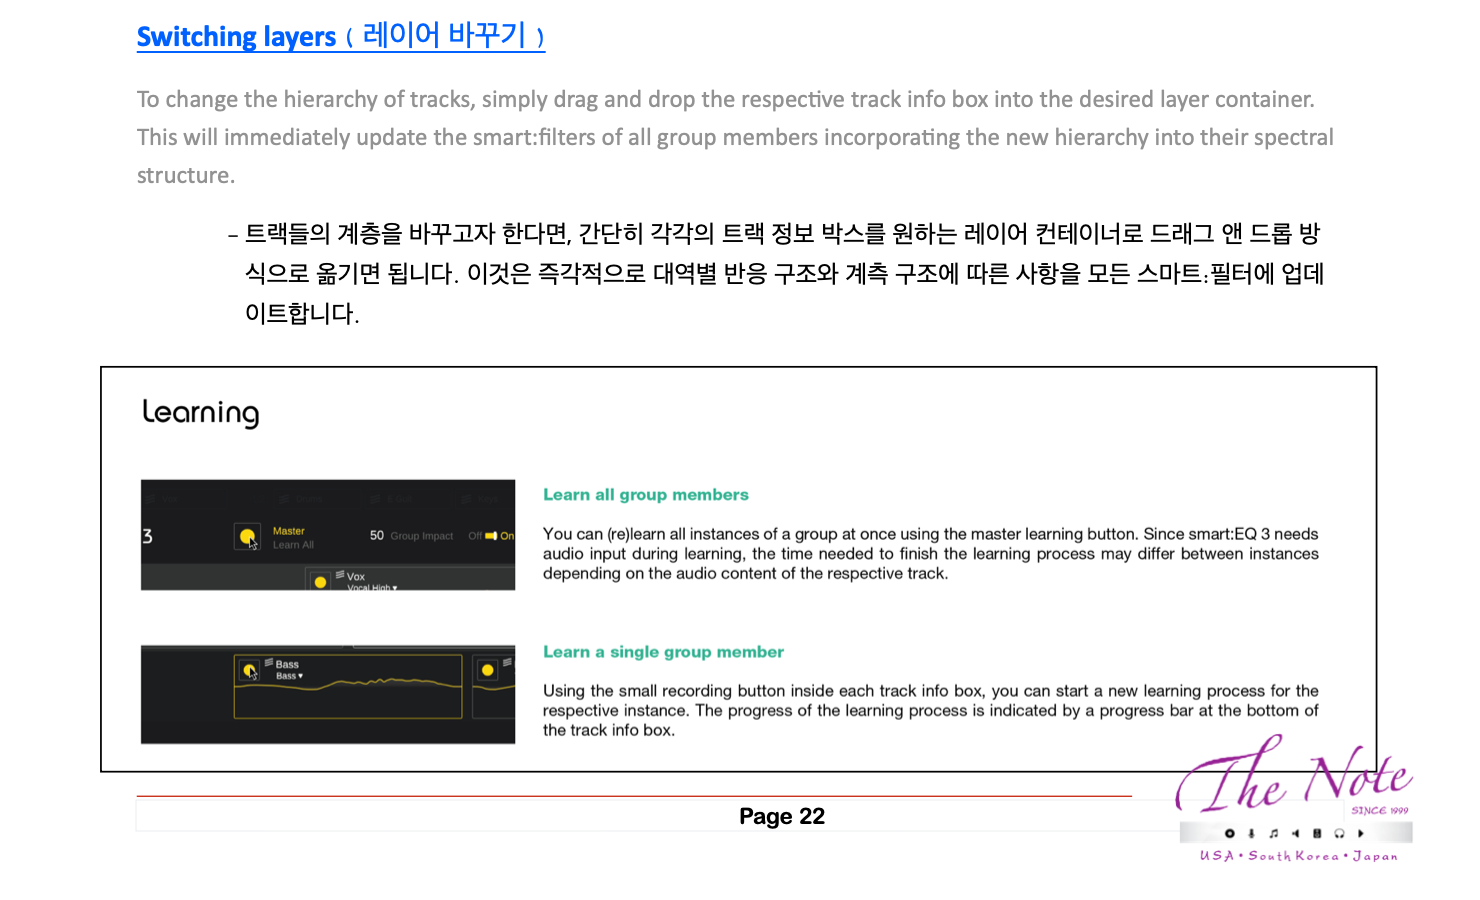Click the smart:EQ 3 logo numeral
Image resolution: width=1480 pixels, height=900 pixels.
click(x=147, y=536)
